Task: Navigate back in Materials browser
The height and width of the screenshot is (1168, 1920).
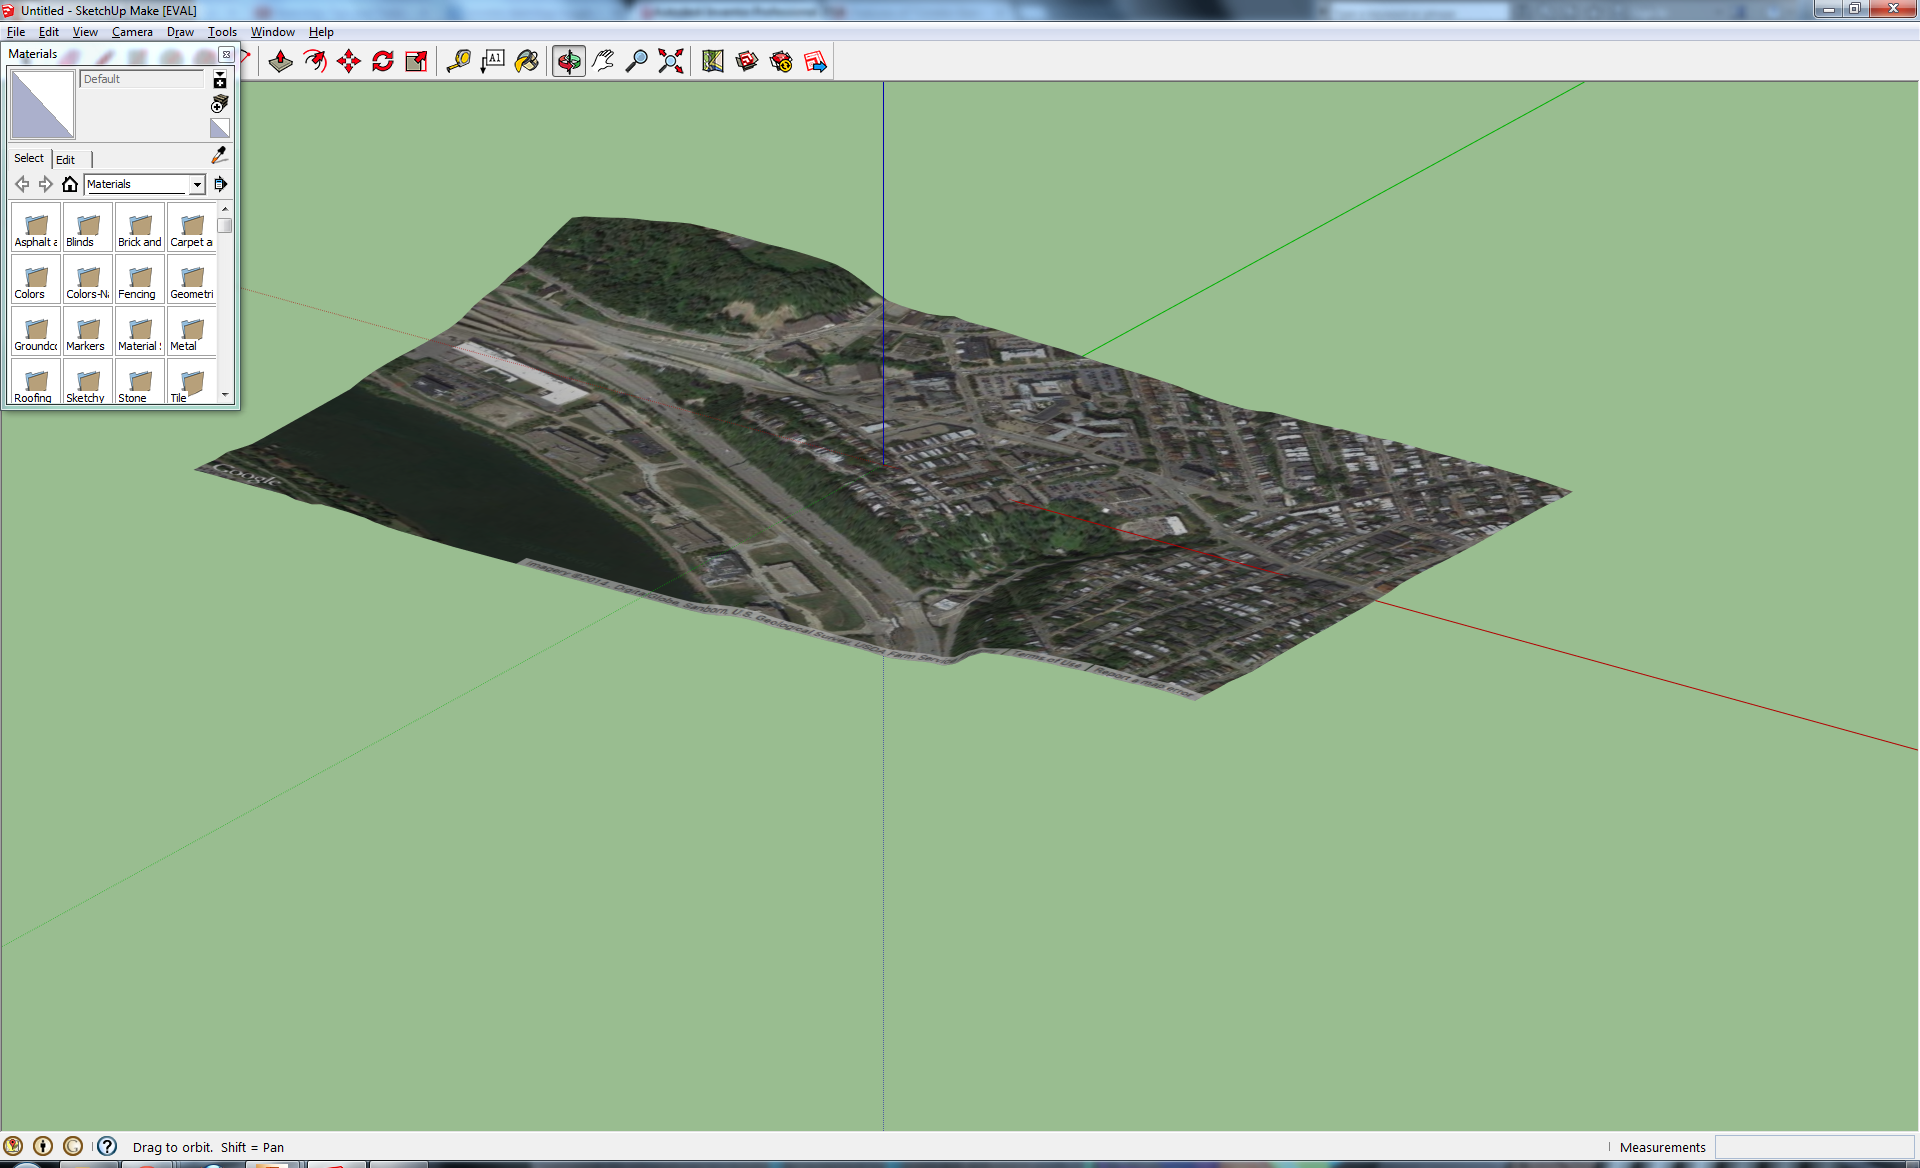Action: point(22,182)
